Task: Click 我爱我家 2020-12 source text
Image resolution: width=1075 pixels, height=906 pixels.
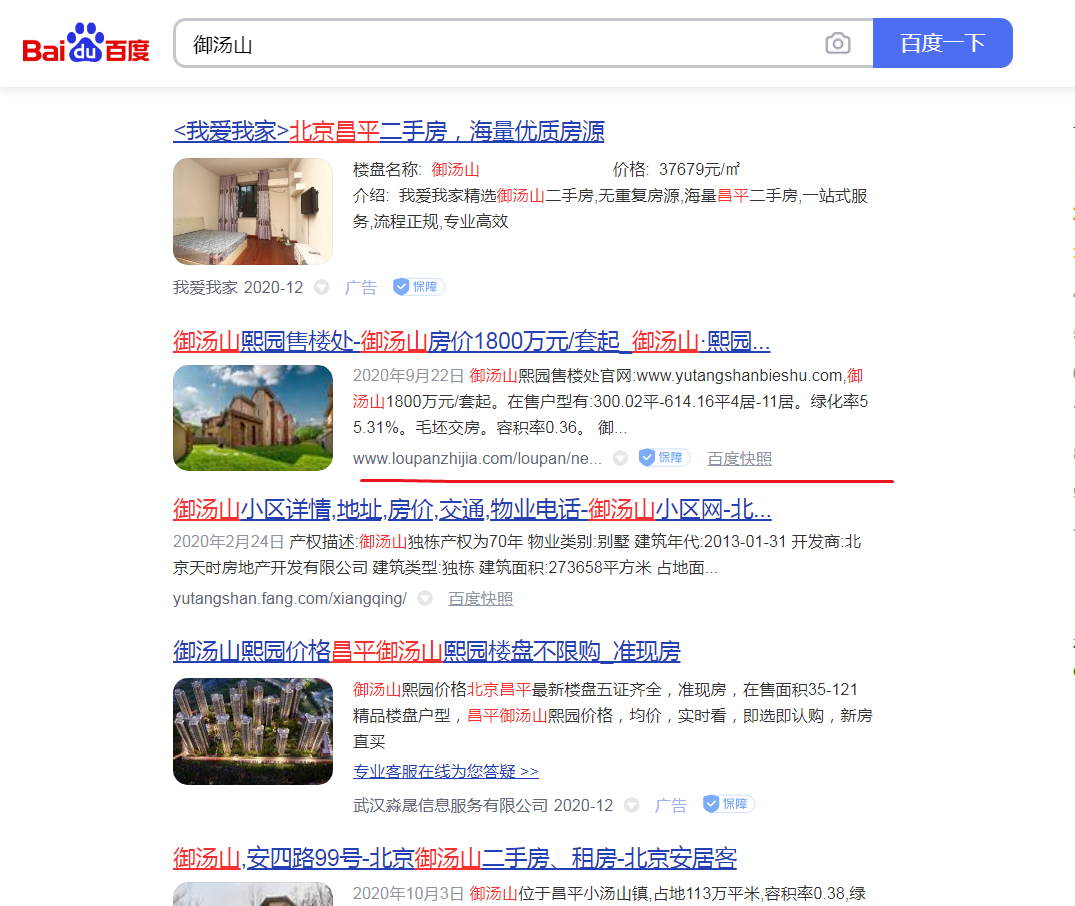Action: pos(238,287)
